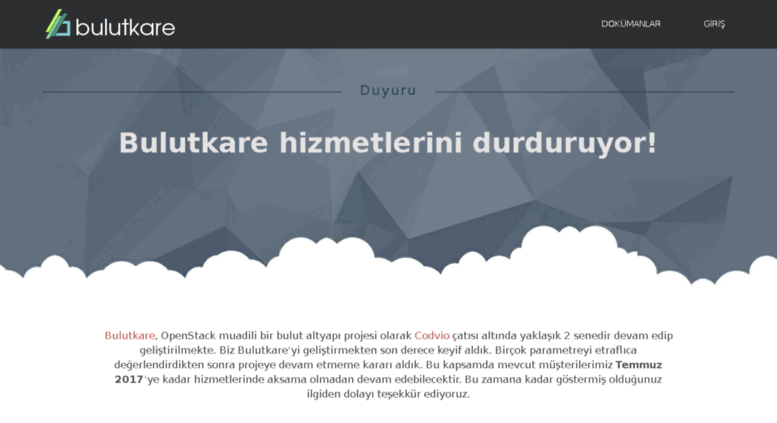Screen dimensions: 777x423
Task: Follow the red Bulutkare link in paragraph
Action: pos(130,336)
